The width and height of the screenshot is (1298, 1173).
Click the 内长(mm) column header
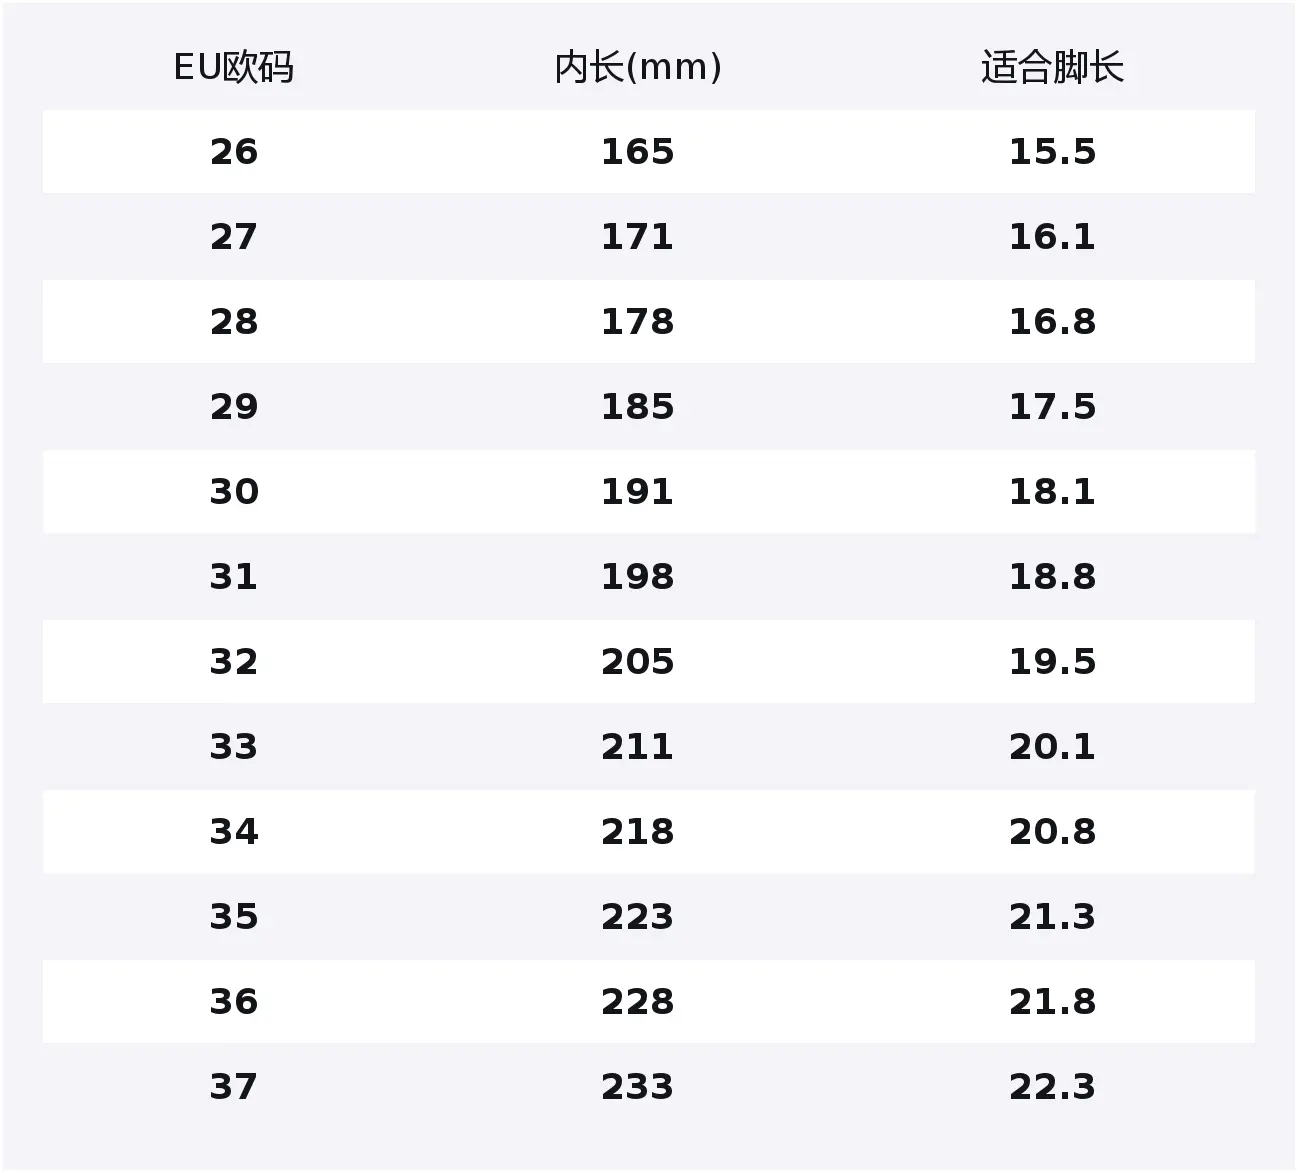click(x=638, y=68)
